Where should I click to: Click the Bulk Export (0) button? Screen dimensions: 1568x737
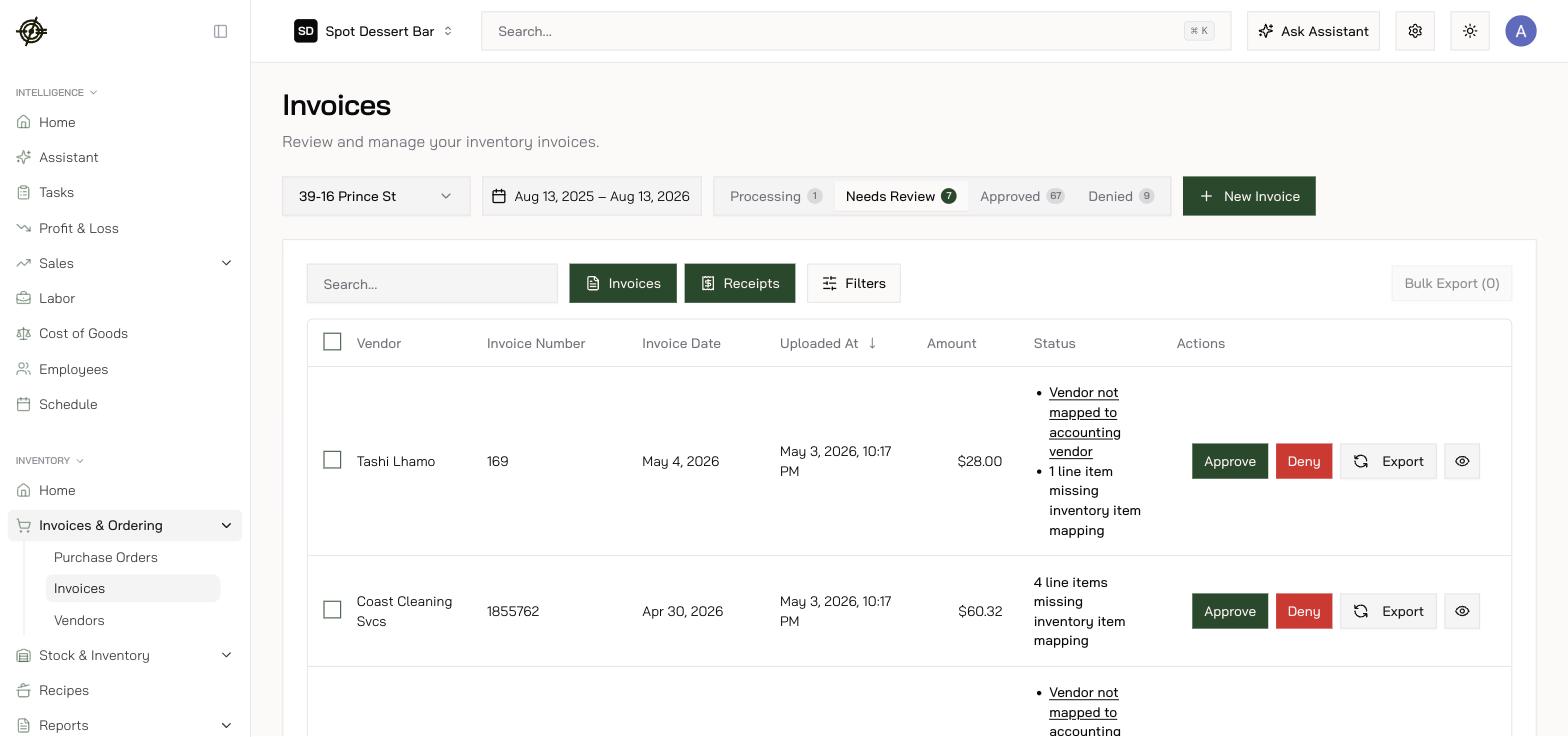click(x=1452, y=283)
